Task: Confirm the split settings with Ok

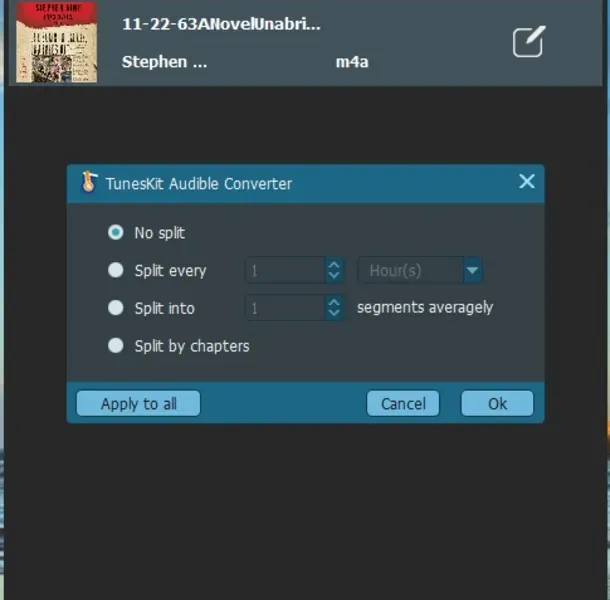Action: (497, 404)
